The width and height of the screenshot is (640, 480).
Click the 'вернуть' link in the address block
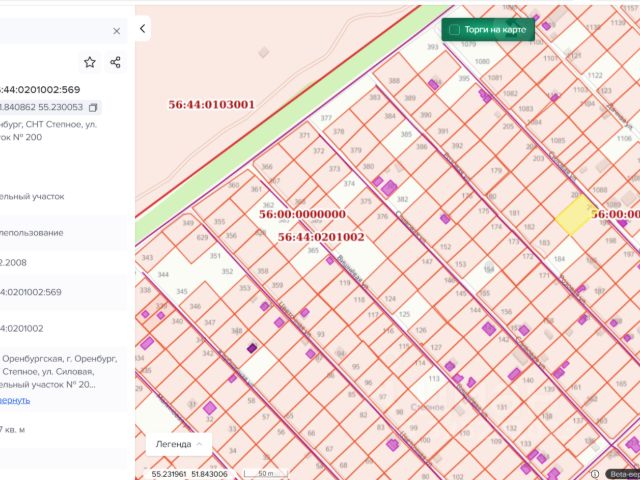click(15, 400)
